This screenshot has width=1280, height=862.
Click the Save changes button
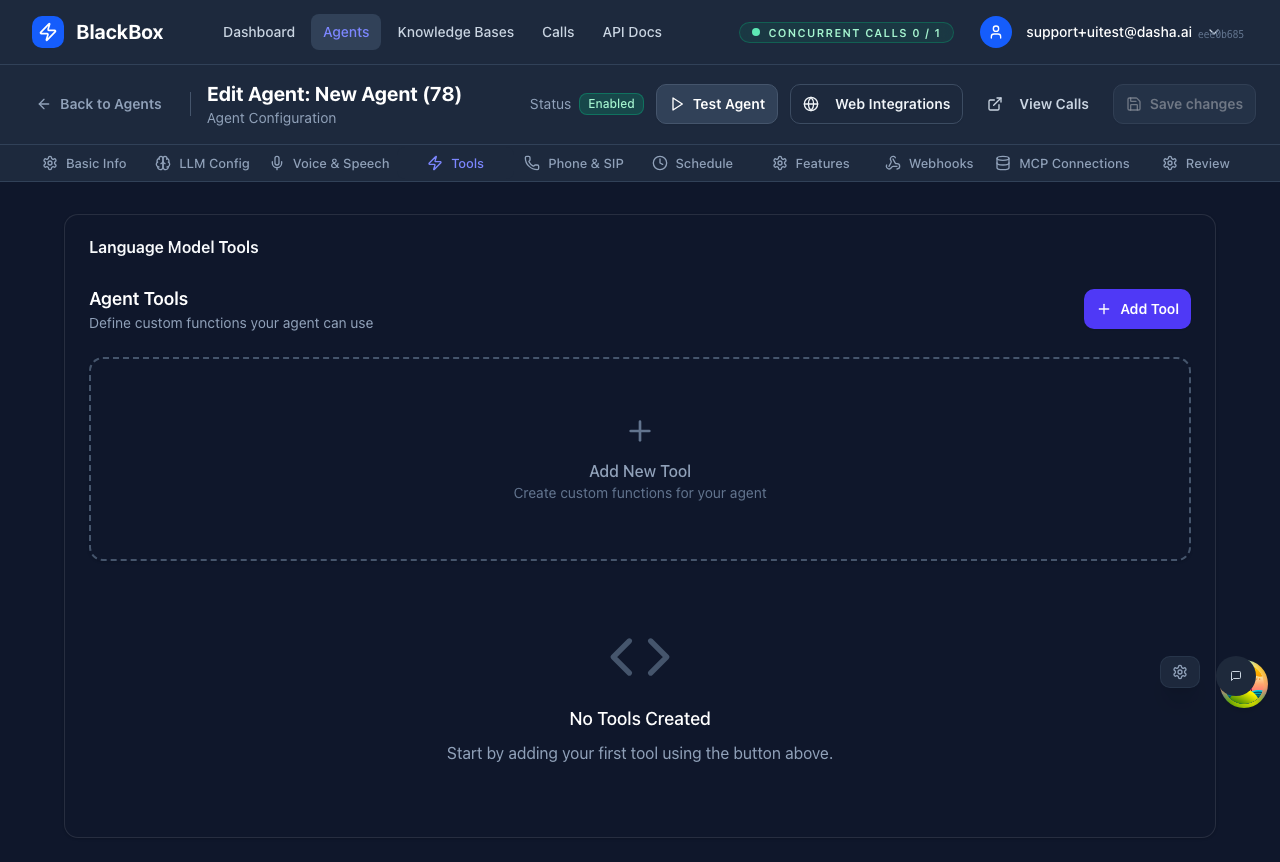[x=1184, y=104]
